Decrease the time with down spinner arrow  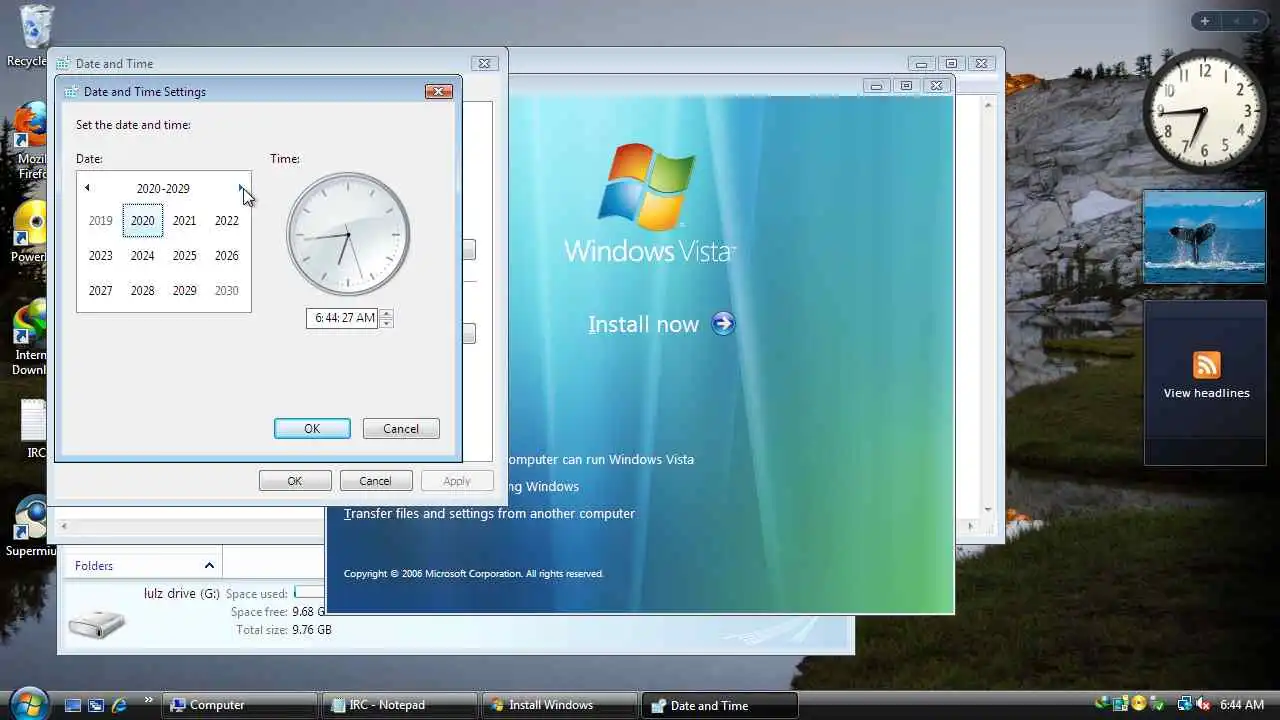pos(386,323)
